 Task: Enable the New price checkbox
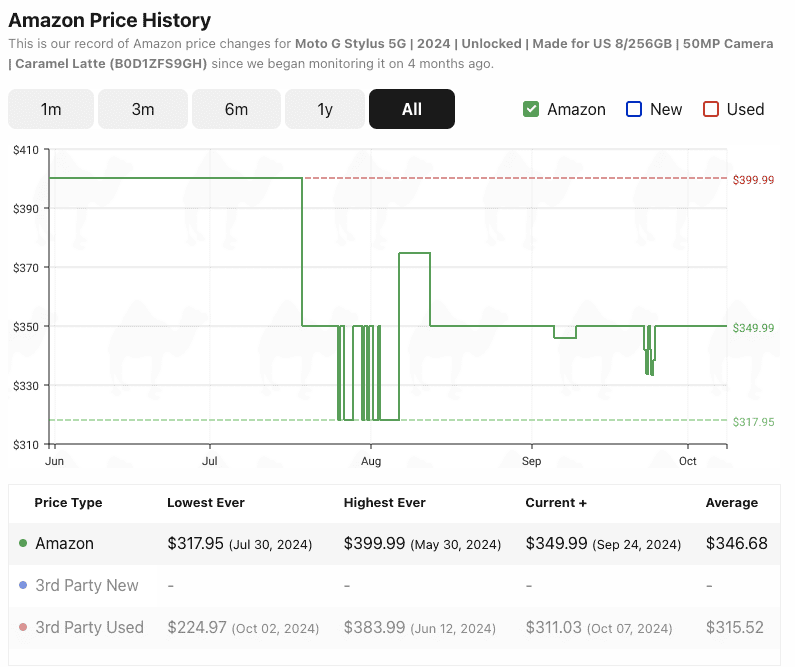[x=633, y=109]
